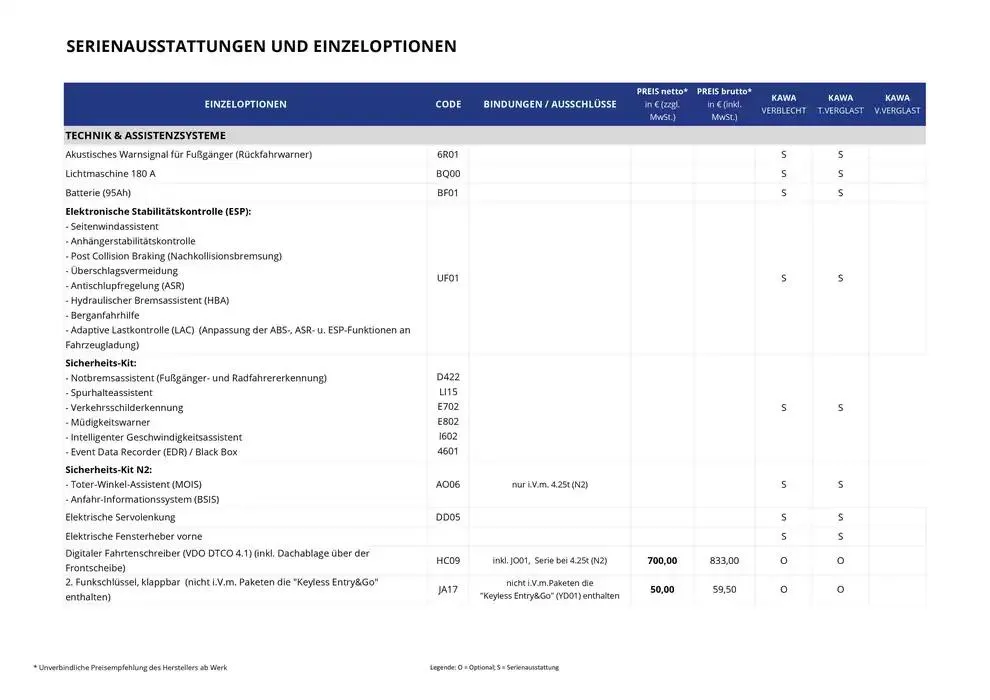Select the KAWA VERBLECHT column header
Screen dimensions: 990x700
pyautogui.click(x=783, y=104)
